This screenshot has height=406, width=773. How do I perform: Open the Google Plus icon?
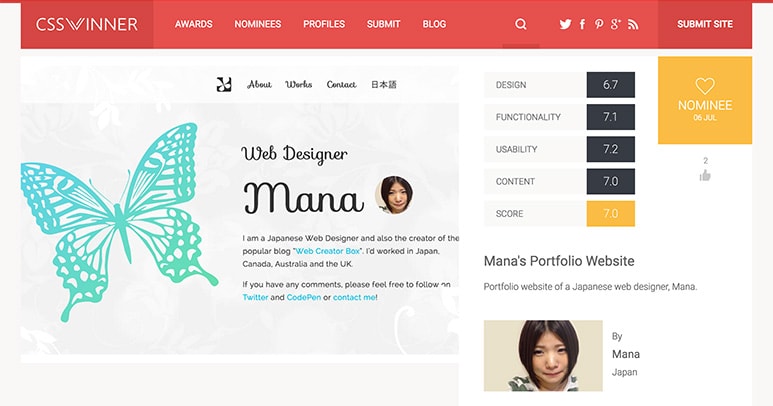[616, 24]
